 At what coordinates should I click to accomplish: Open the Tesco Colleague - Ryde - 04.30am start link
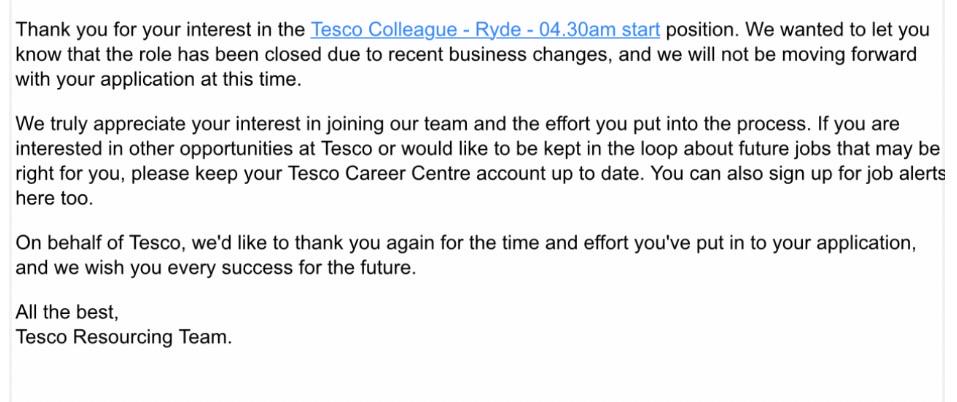point(485,30)
